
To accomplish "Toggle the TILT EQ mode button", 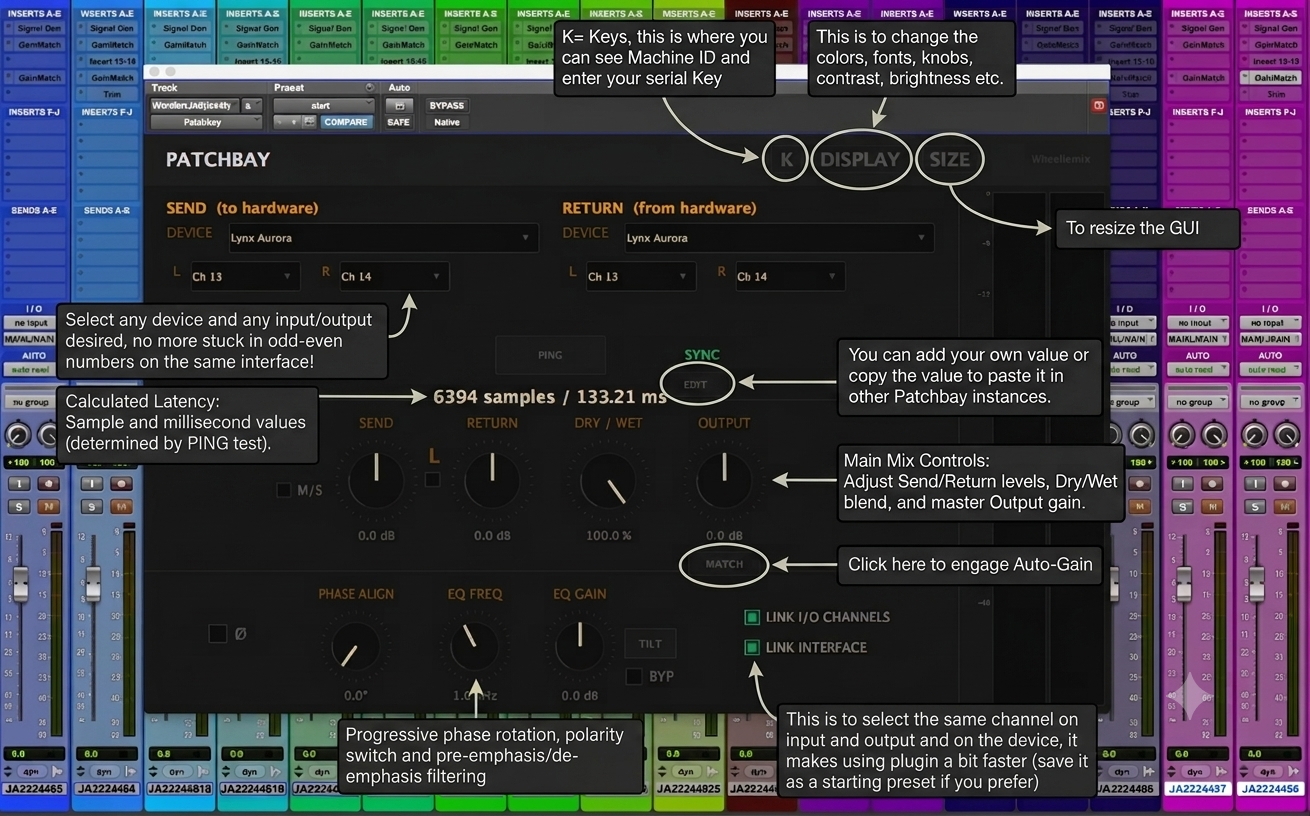I will (650, 644).
